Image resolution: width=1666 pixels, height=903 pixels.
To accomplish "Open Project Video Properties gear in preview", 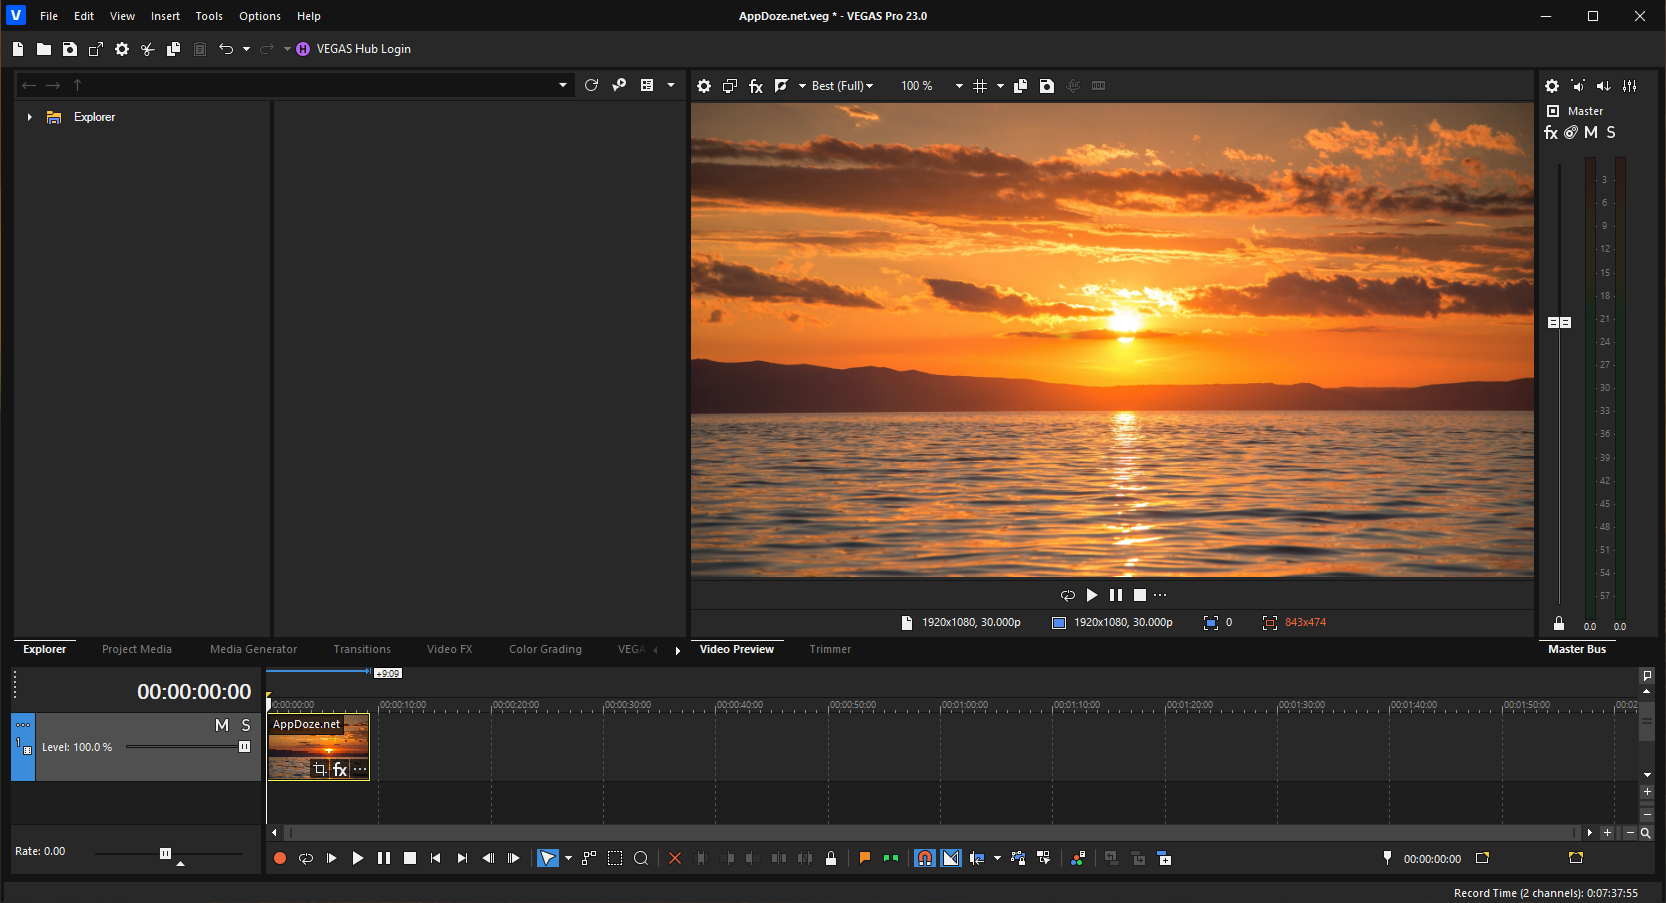I will pos(704,86).
